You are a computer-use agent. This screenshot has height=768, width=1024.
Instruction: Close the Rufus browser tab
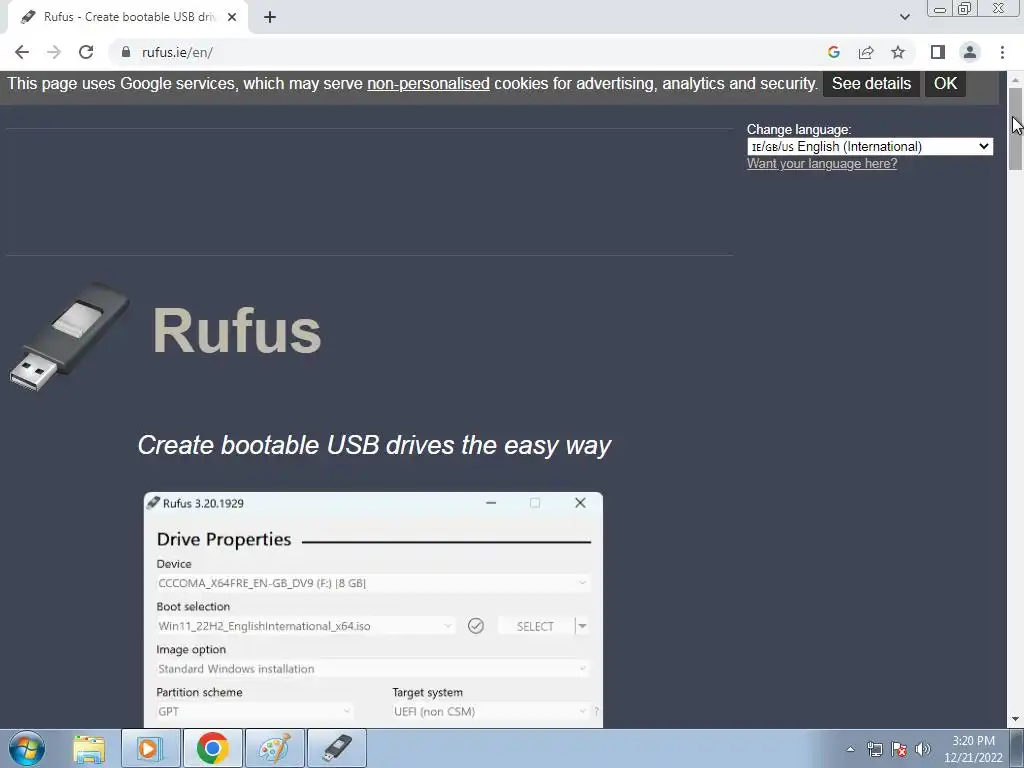232,18
